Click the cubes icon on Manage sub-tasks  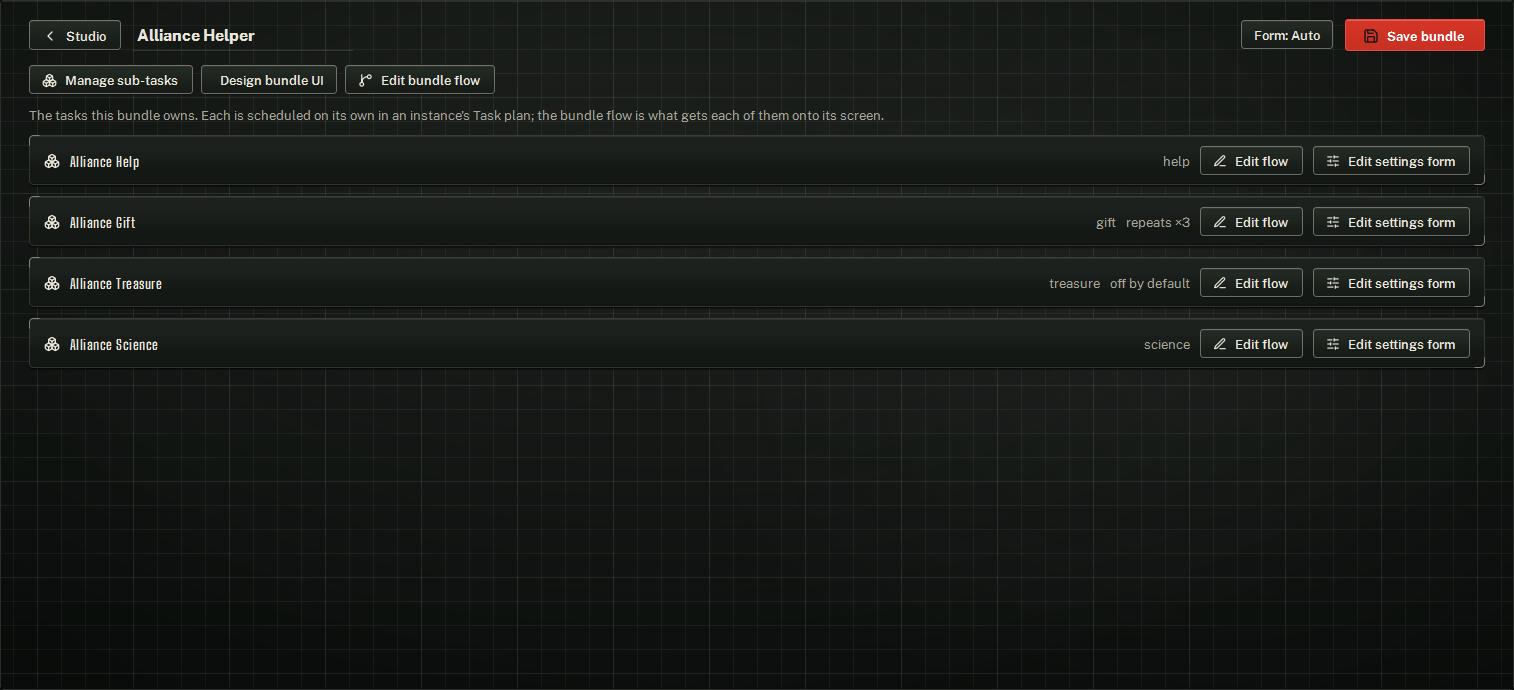[x=49, y=80]
